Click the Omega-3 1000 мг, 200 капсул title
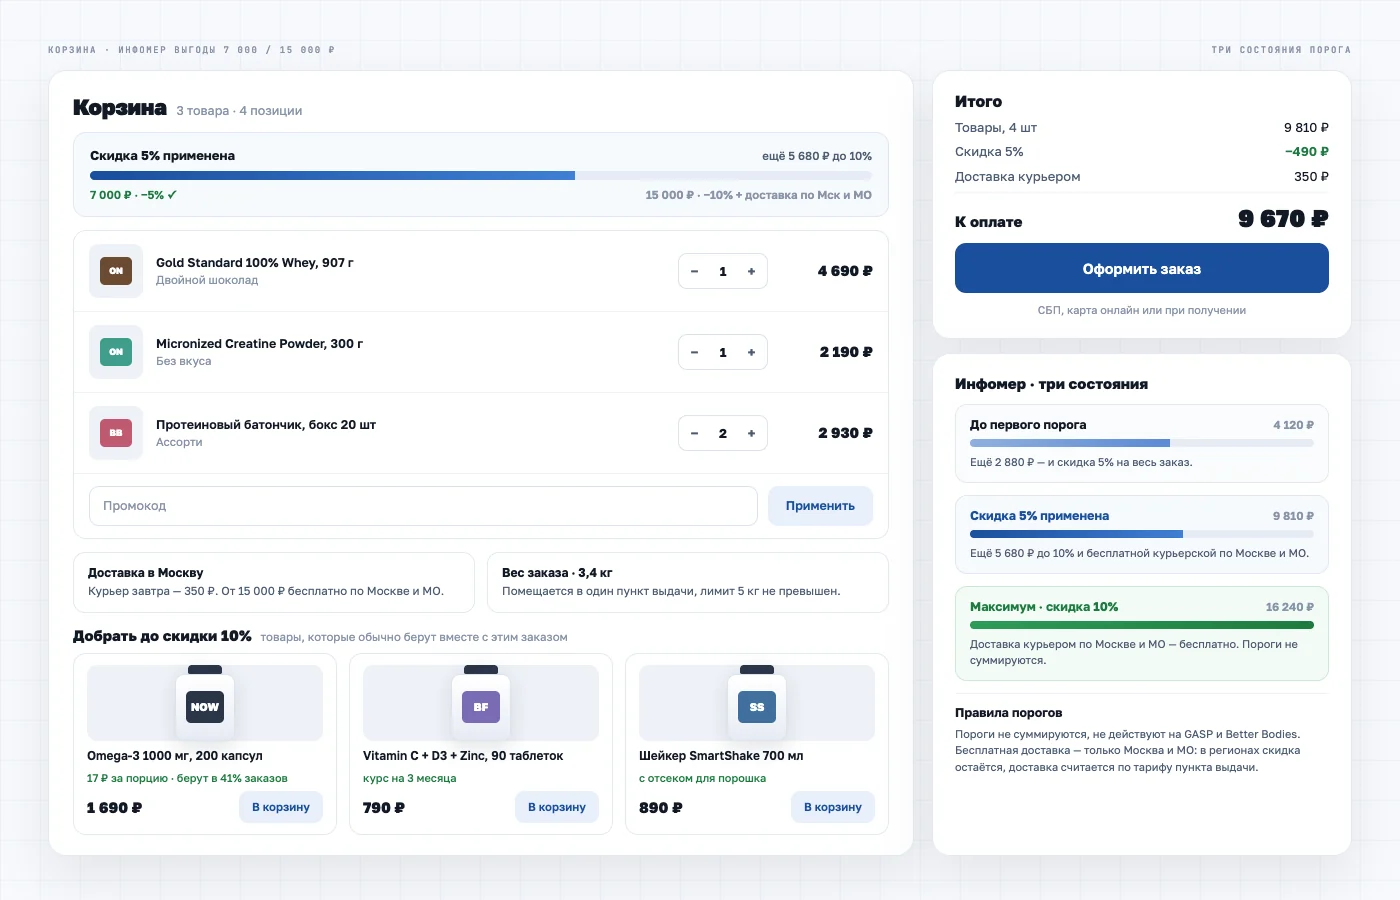Viewport: 1400px width, 900px height. [175, 756]
